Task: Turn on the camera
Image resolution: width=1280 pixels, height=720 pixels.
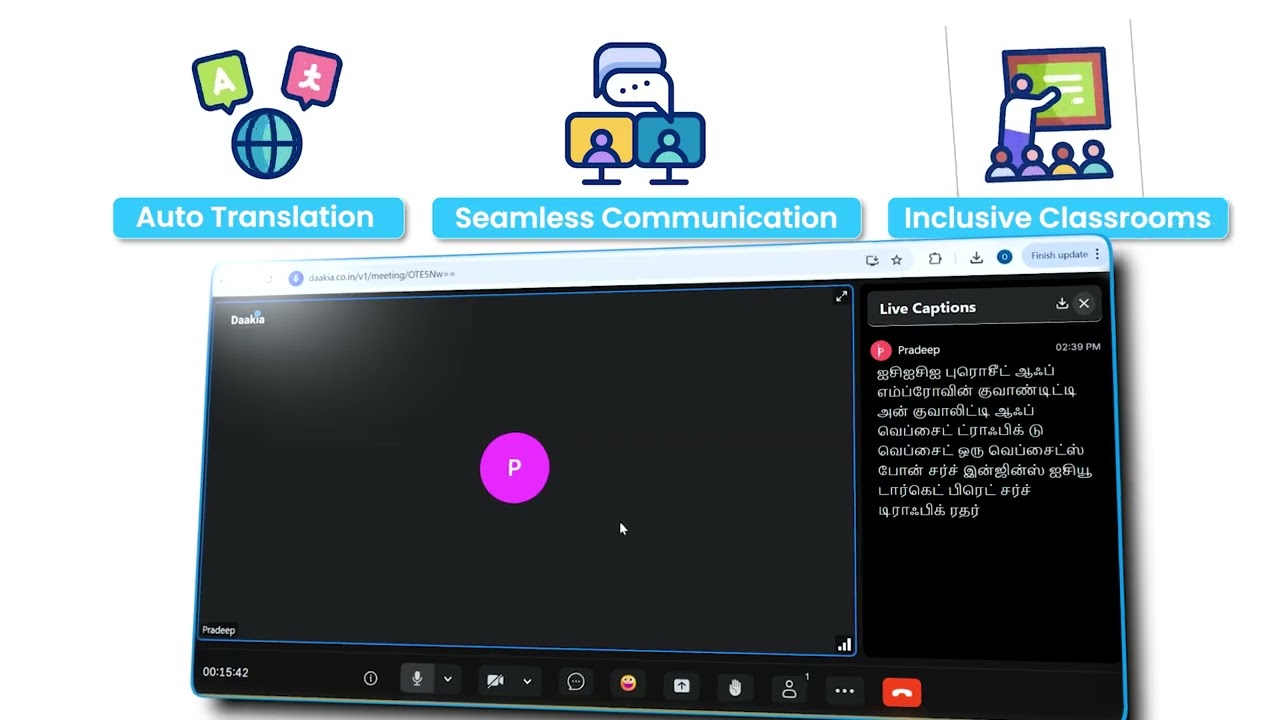Action: click(495, 680)
